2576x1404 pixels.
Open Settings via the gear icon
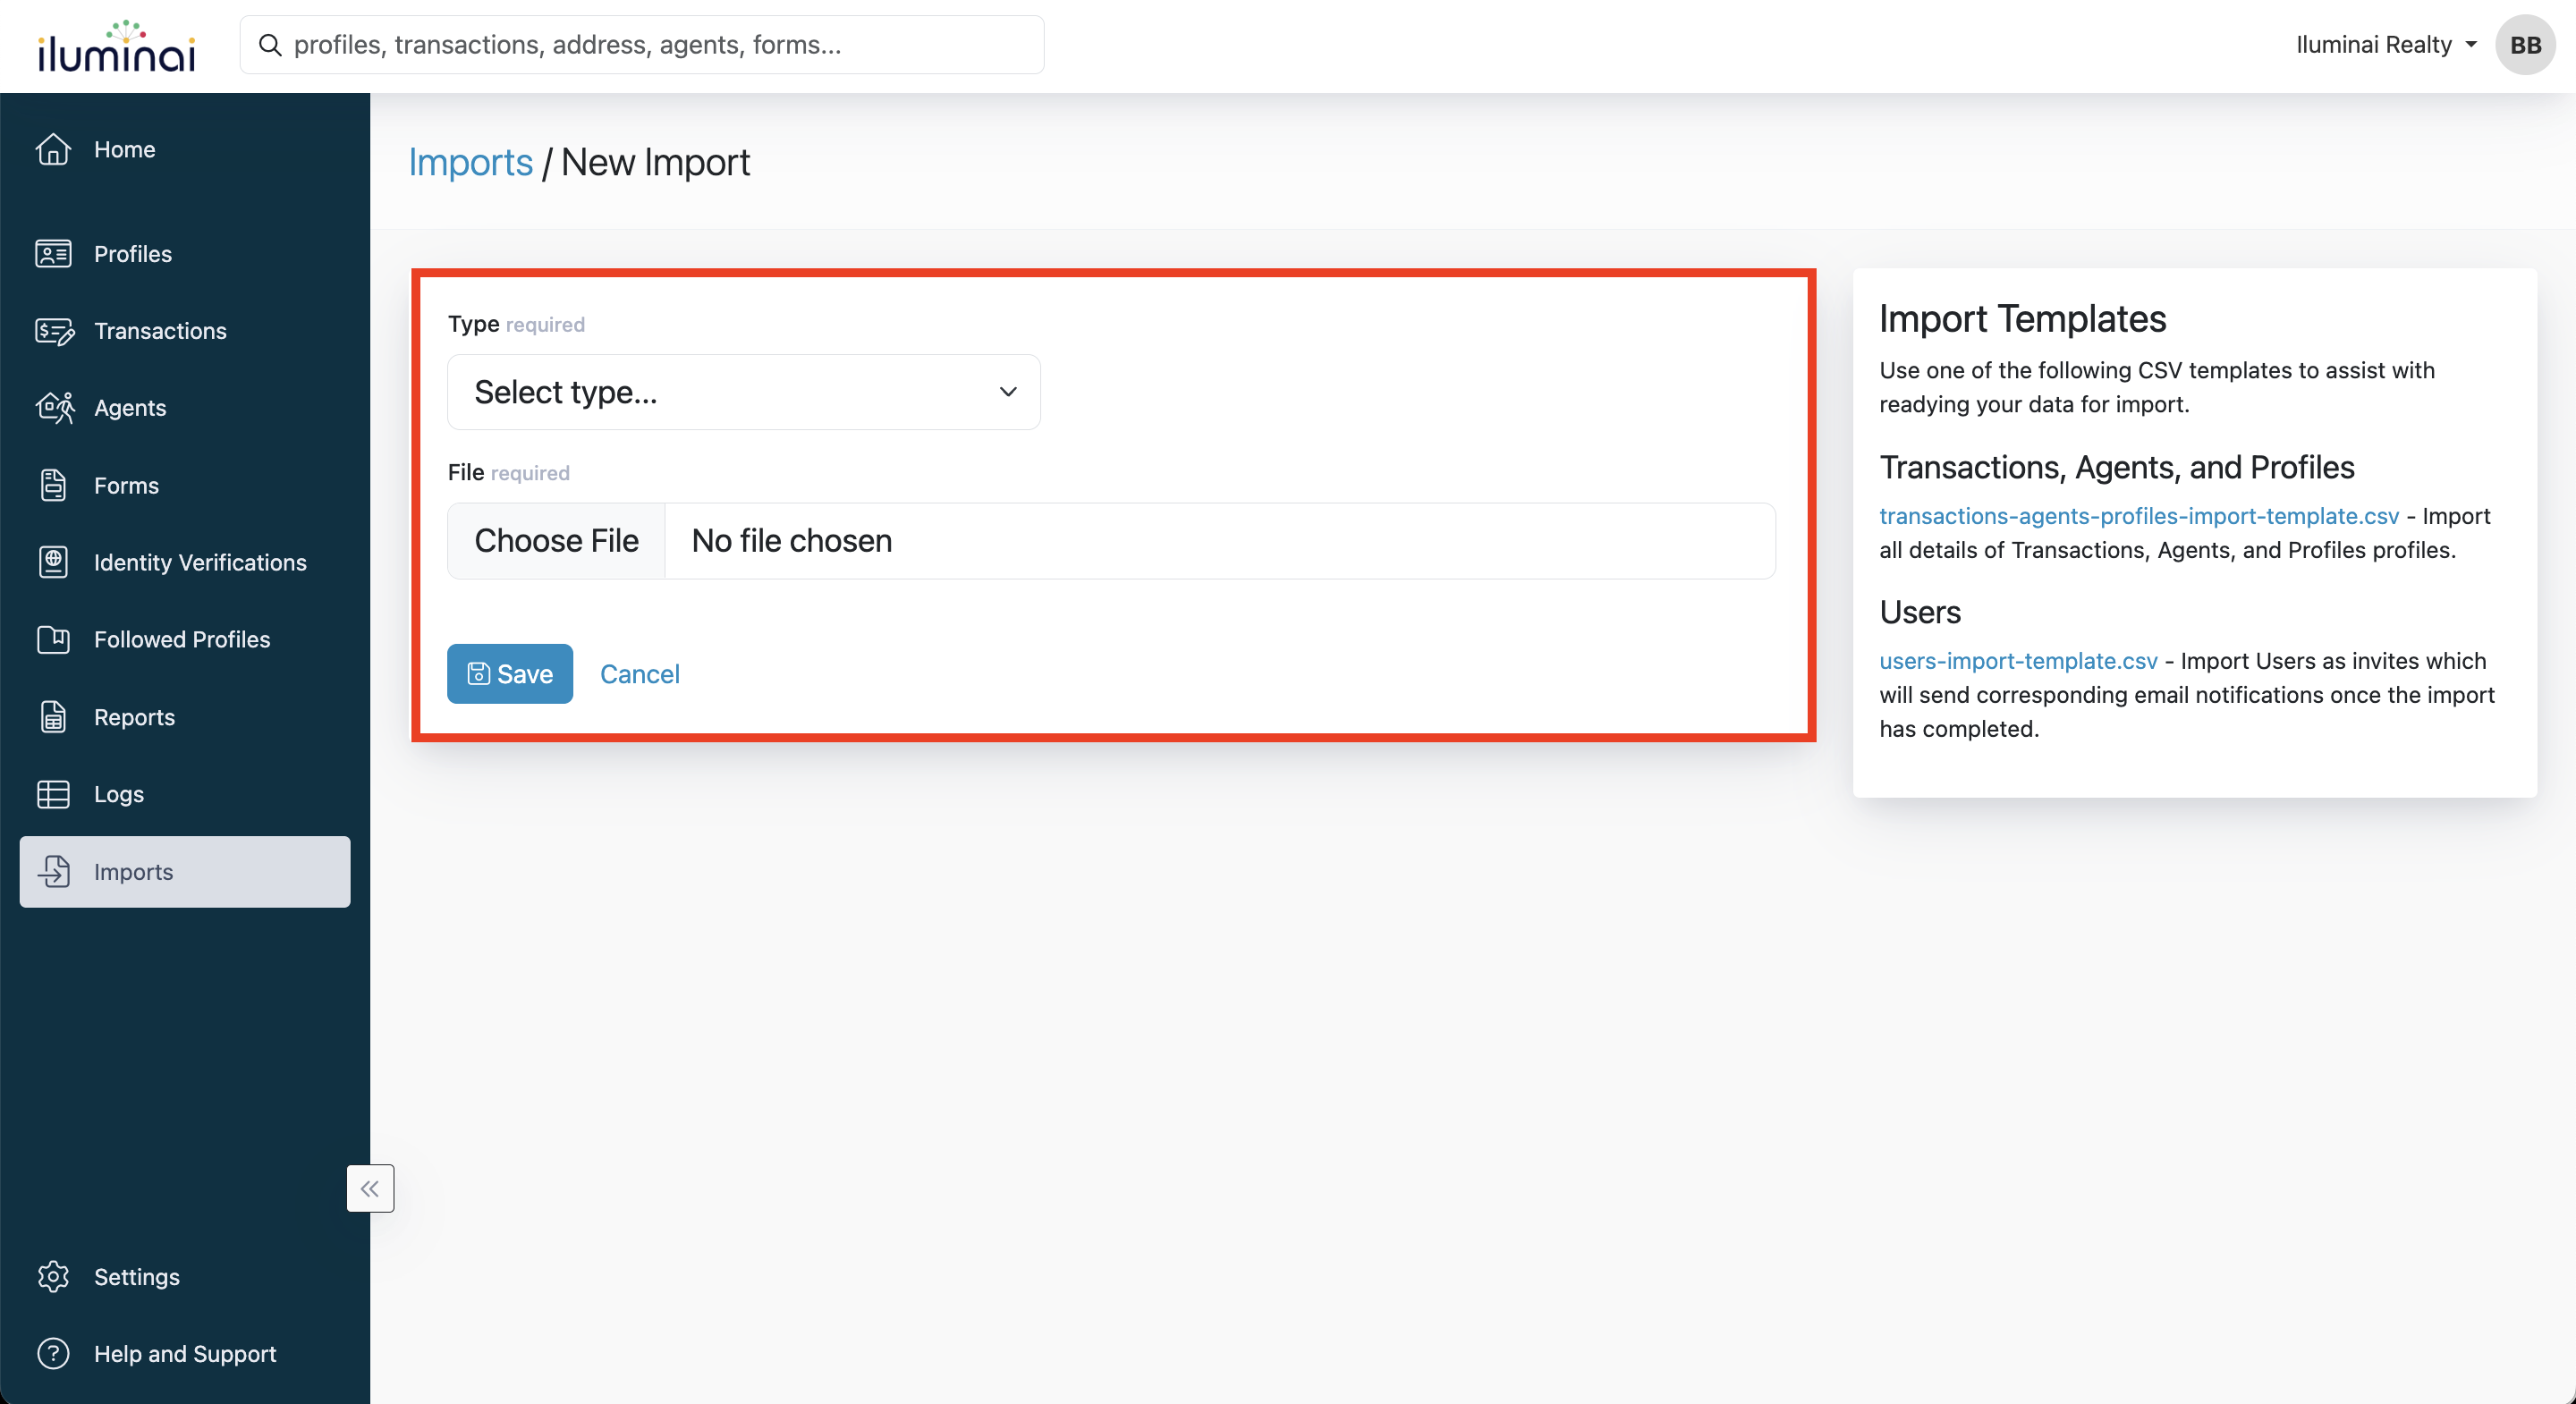click(53, 1277)
